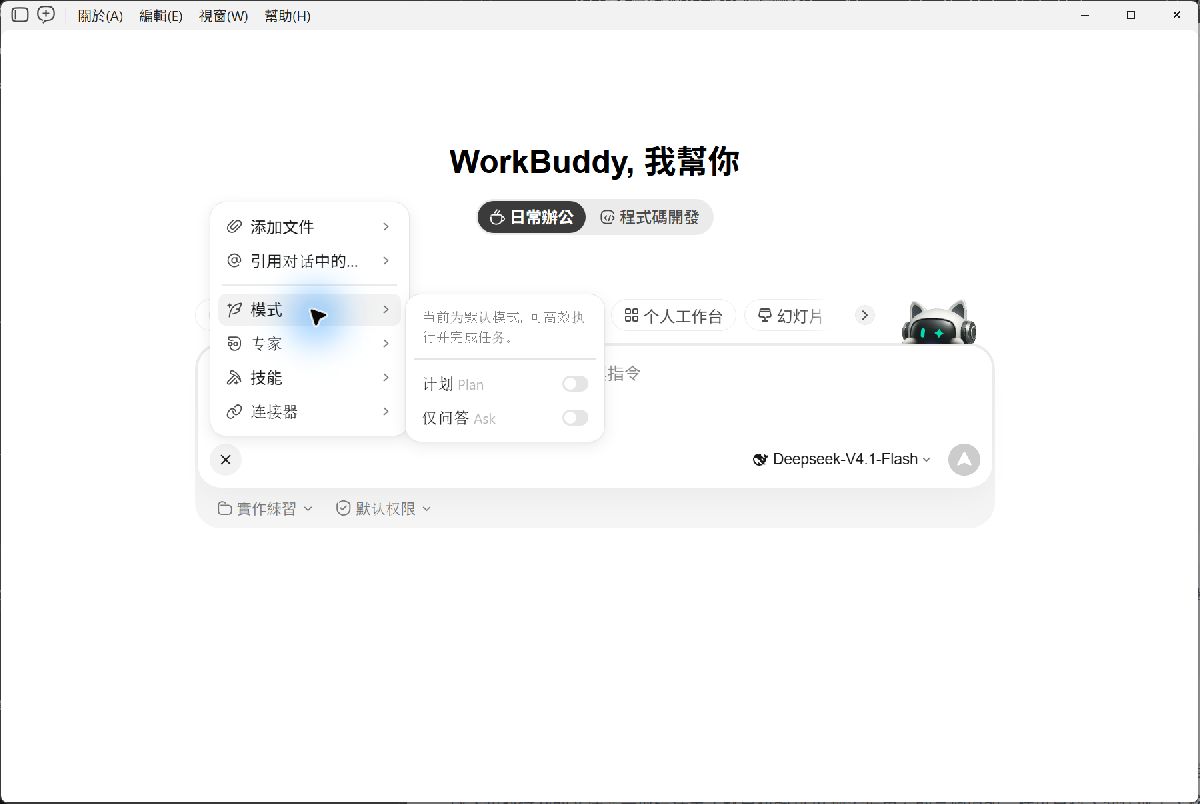Open the 實作練習 folder dropdown
The width and height of the screenshot is (1200, 804).
(x=265, y=508)
